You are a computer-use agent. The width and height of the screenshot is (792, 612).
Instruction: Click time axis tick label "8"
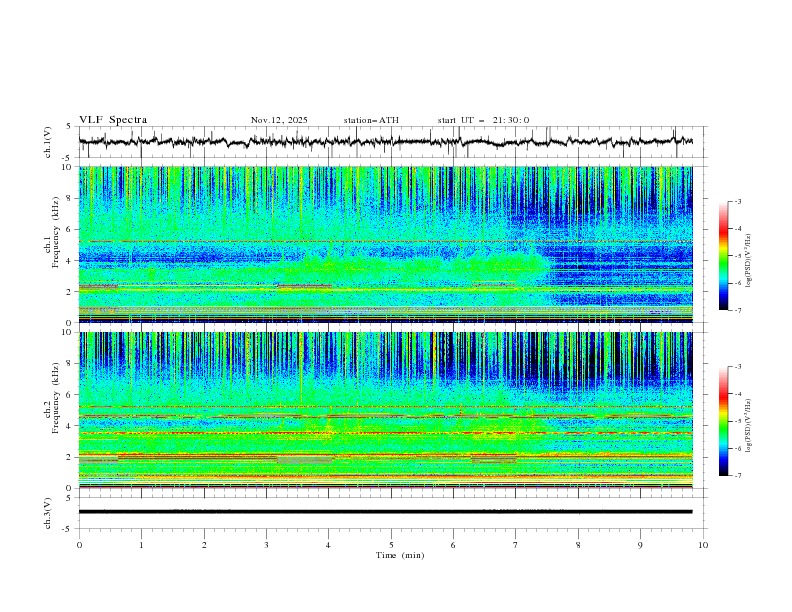point(578,545)
